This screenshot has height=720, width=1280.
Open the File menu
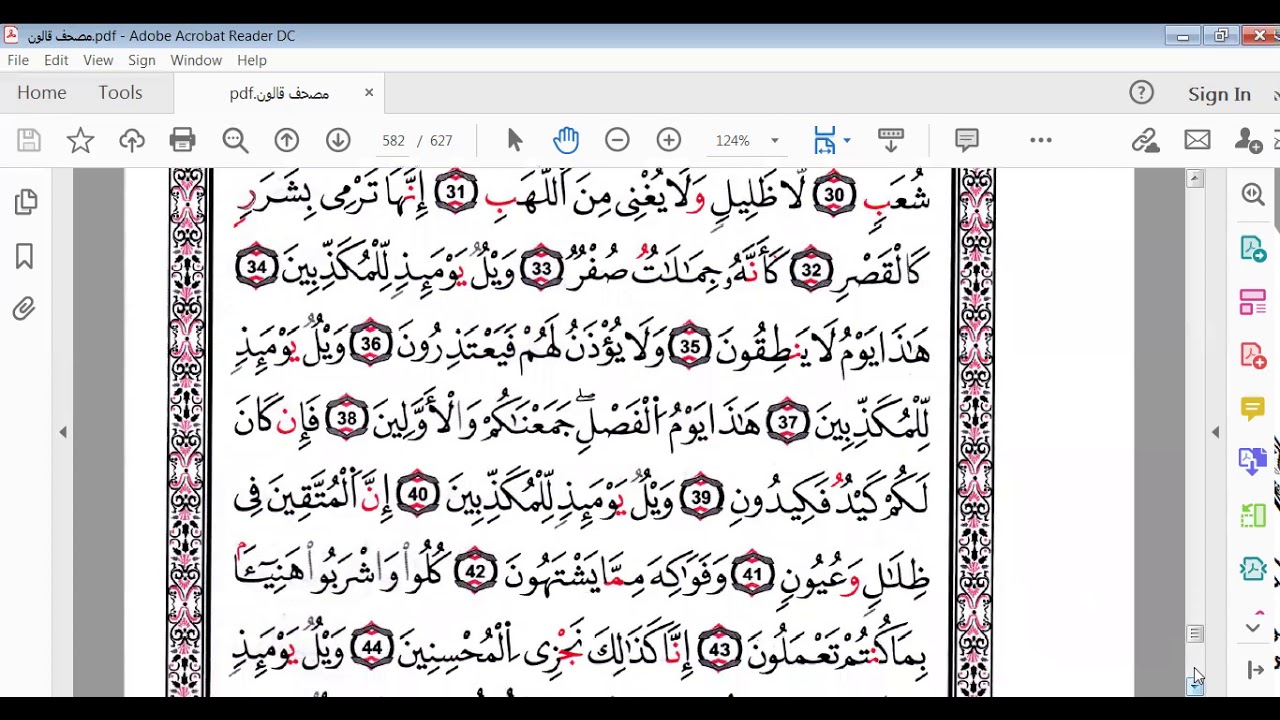coord(18,60)
